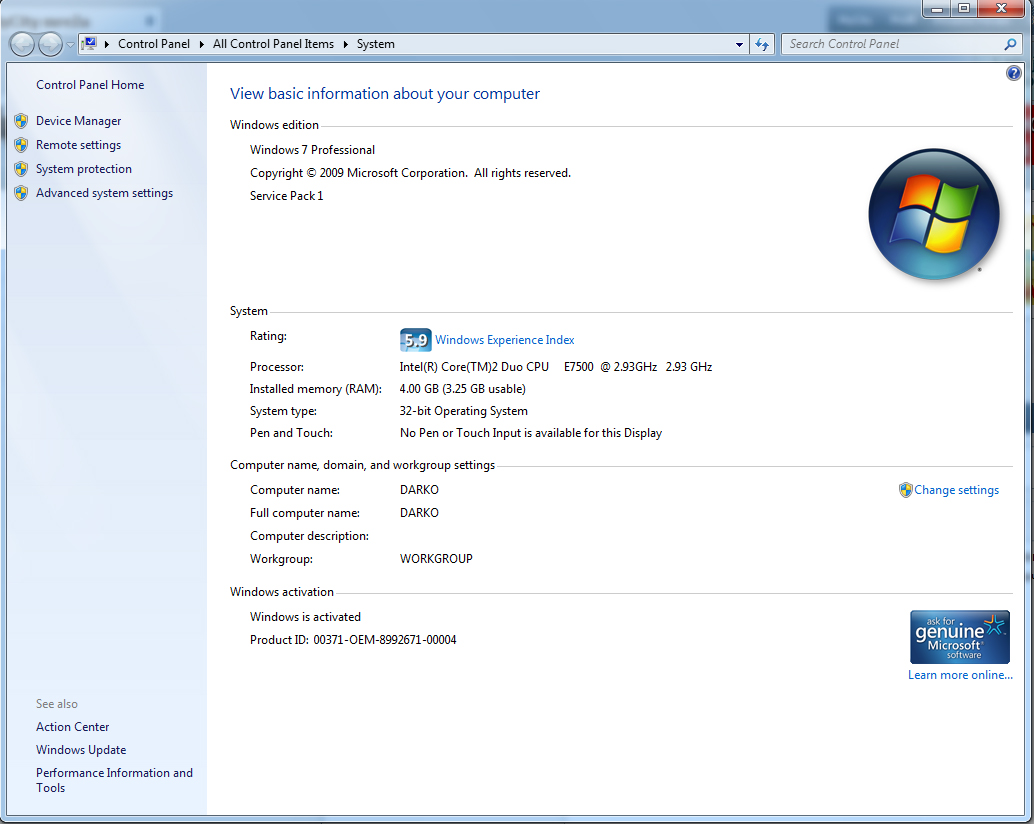Go back with the Back arrow button
The image size is (1034, 824).
[x=22, y=44]
